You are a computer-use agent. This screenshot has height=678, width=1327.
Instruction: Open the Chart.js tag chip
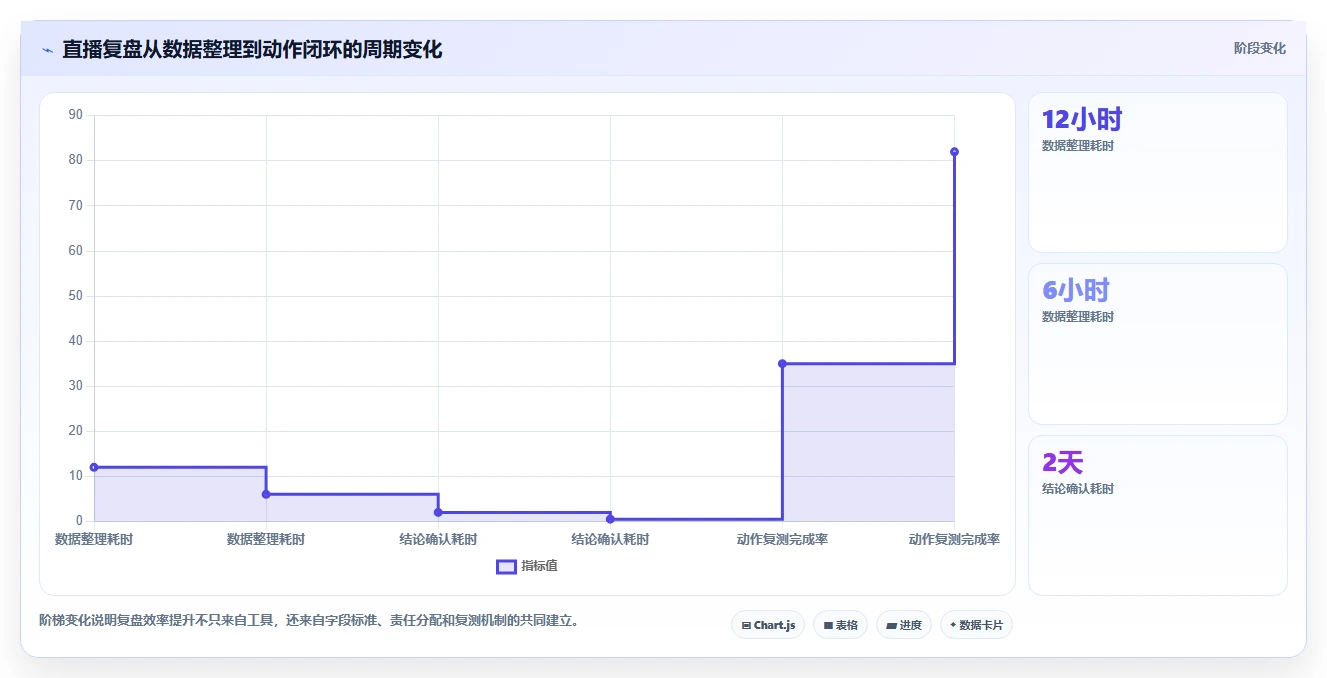(768, 625)
